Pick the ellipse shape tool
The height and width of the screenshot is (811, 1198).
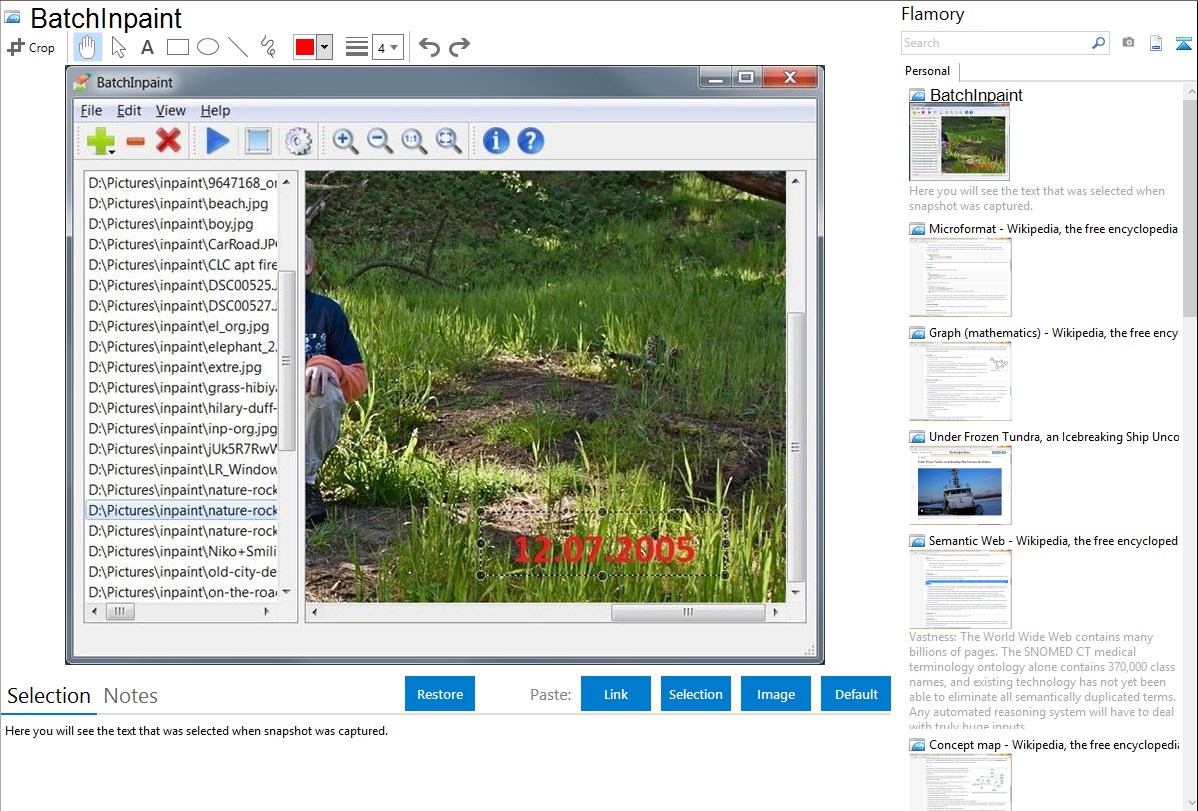tap(207, 47)
